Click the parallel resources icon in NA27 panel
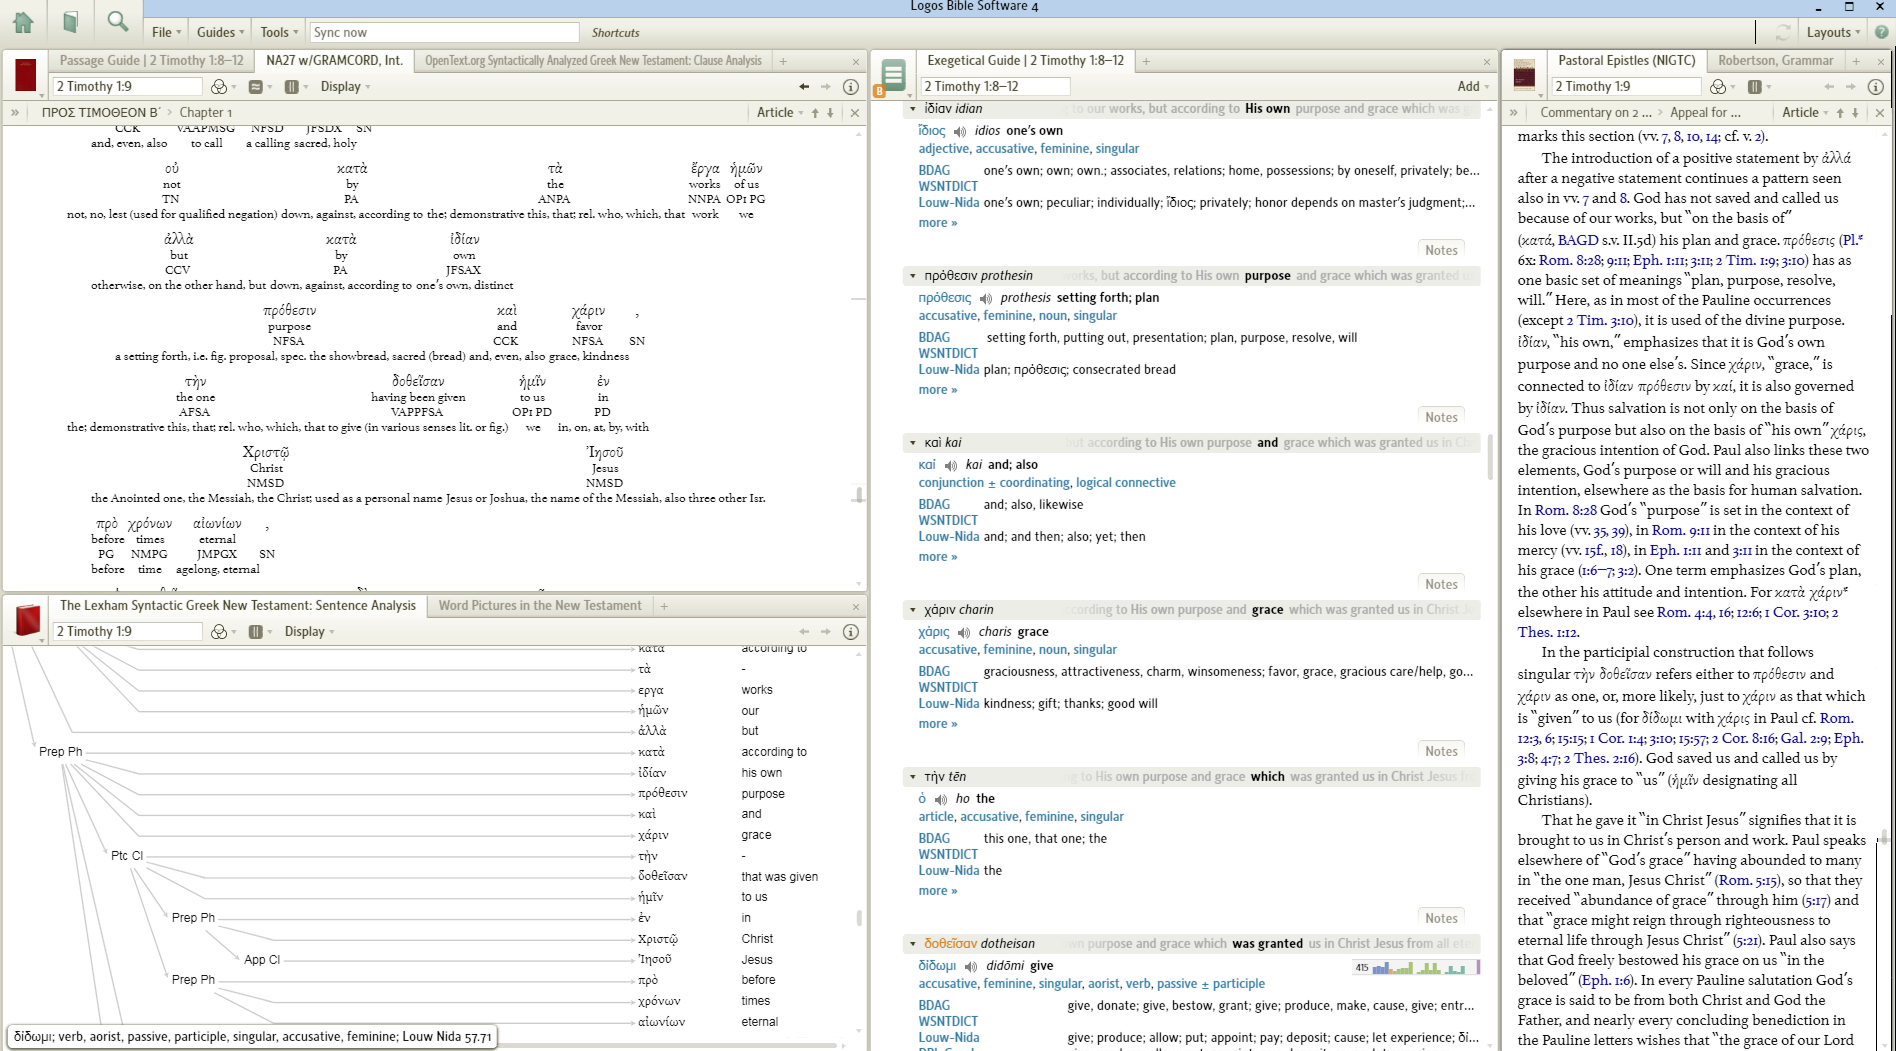The height and width of the screenshot is (1051, 1896). pos(255,87)
